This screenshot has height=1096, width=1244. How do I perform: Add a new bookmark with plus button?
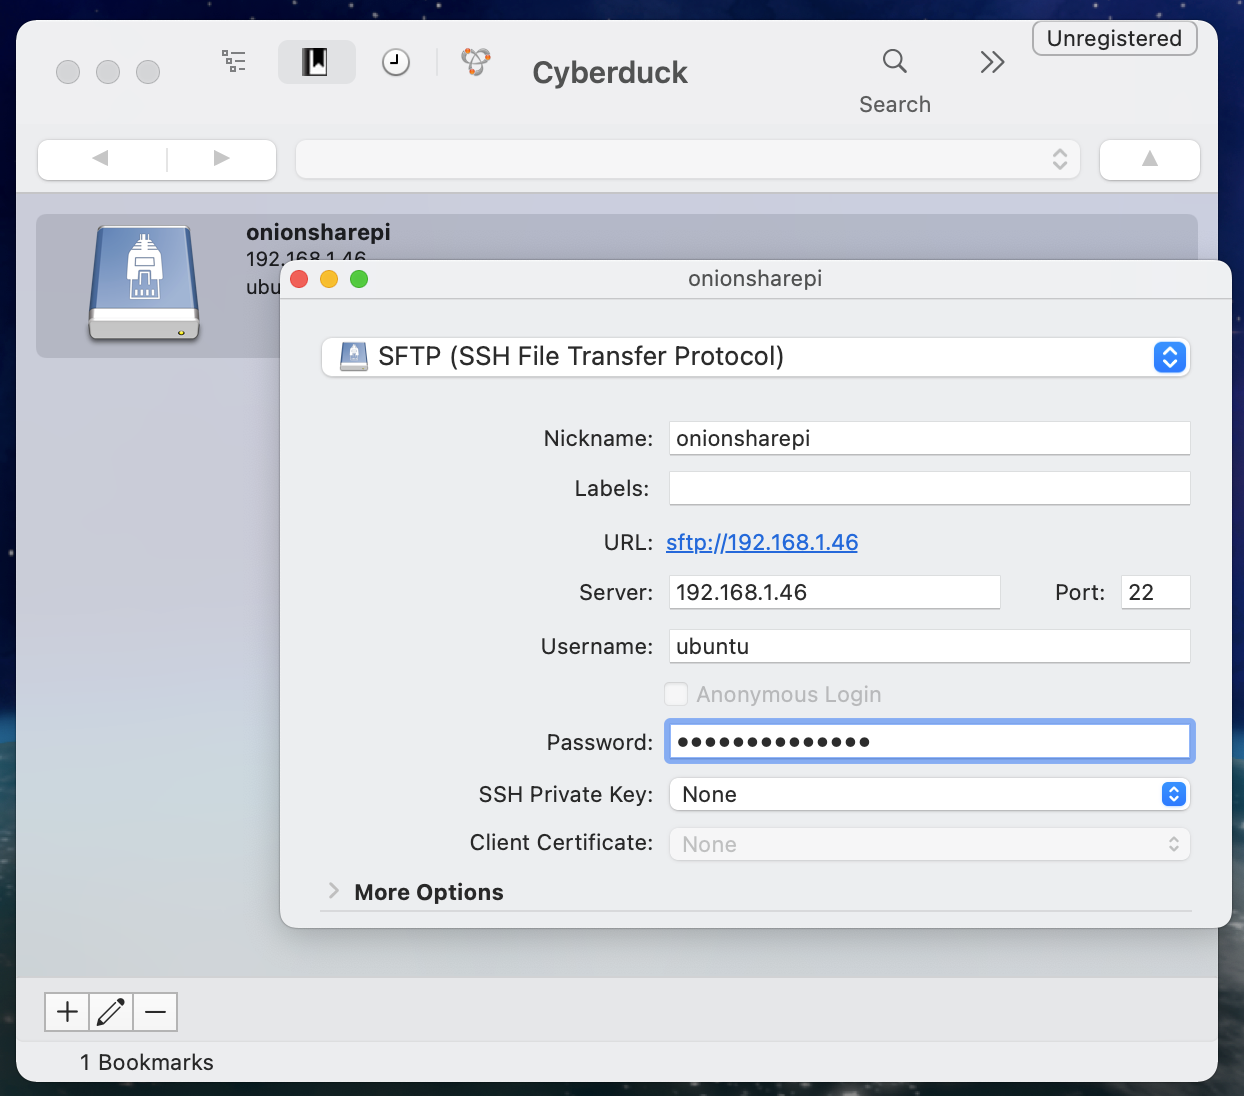coord(67,1012)
